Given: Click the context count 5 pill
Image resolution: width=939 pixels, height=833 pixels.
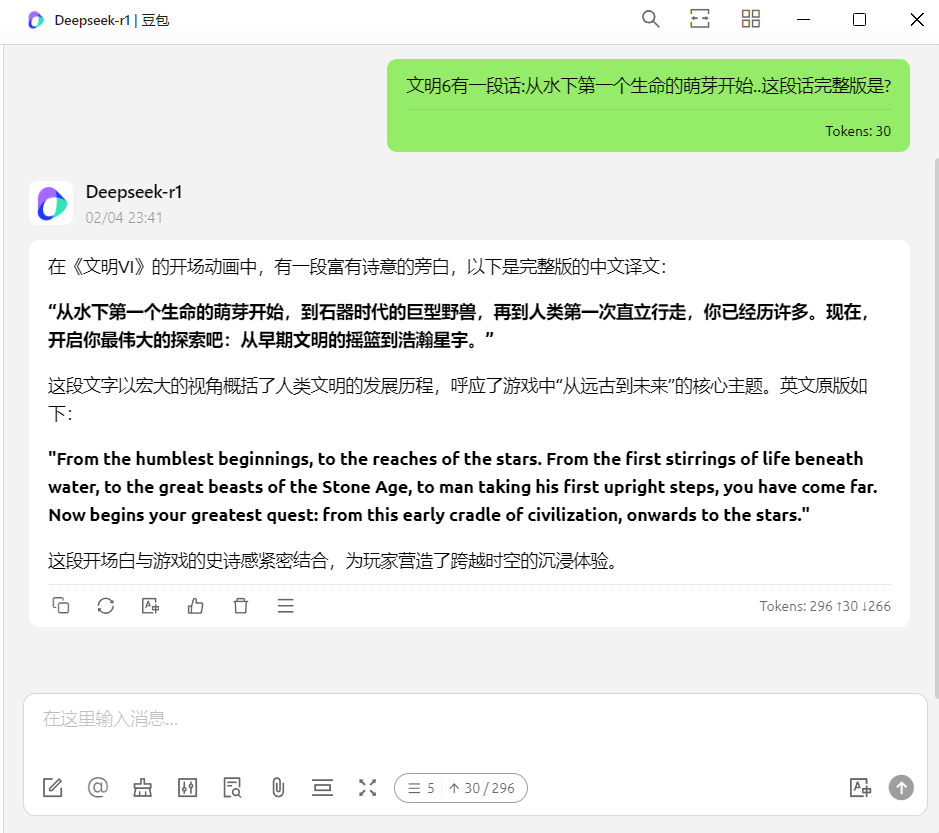Looking at the screenshot, I should pos(420,788).
